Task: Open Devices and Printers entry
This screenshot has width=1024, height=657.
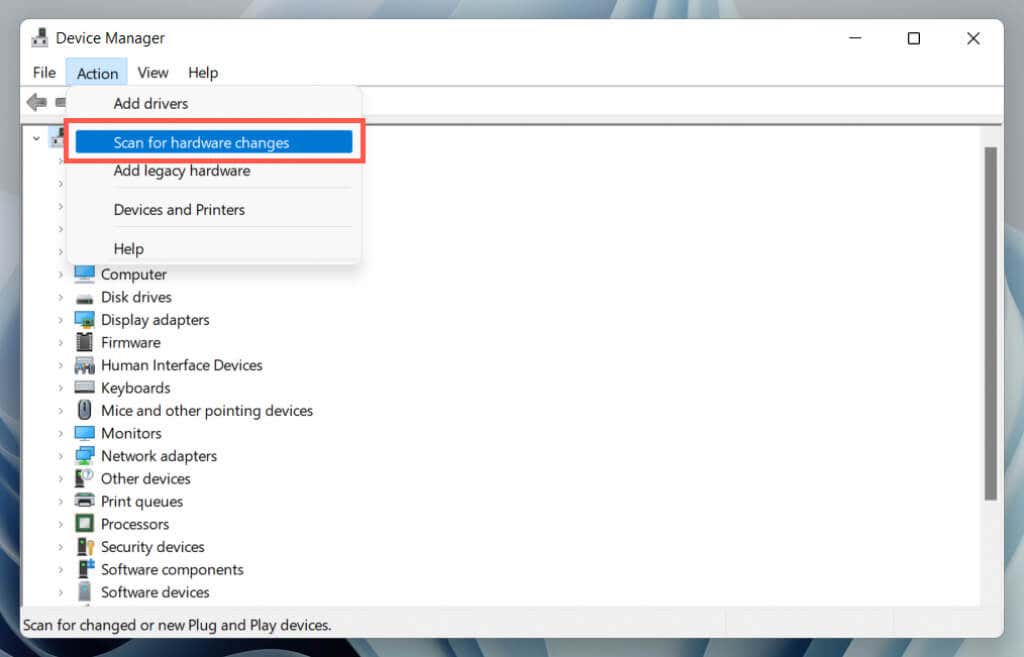Action: point(179,210)
